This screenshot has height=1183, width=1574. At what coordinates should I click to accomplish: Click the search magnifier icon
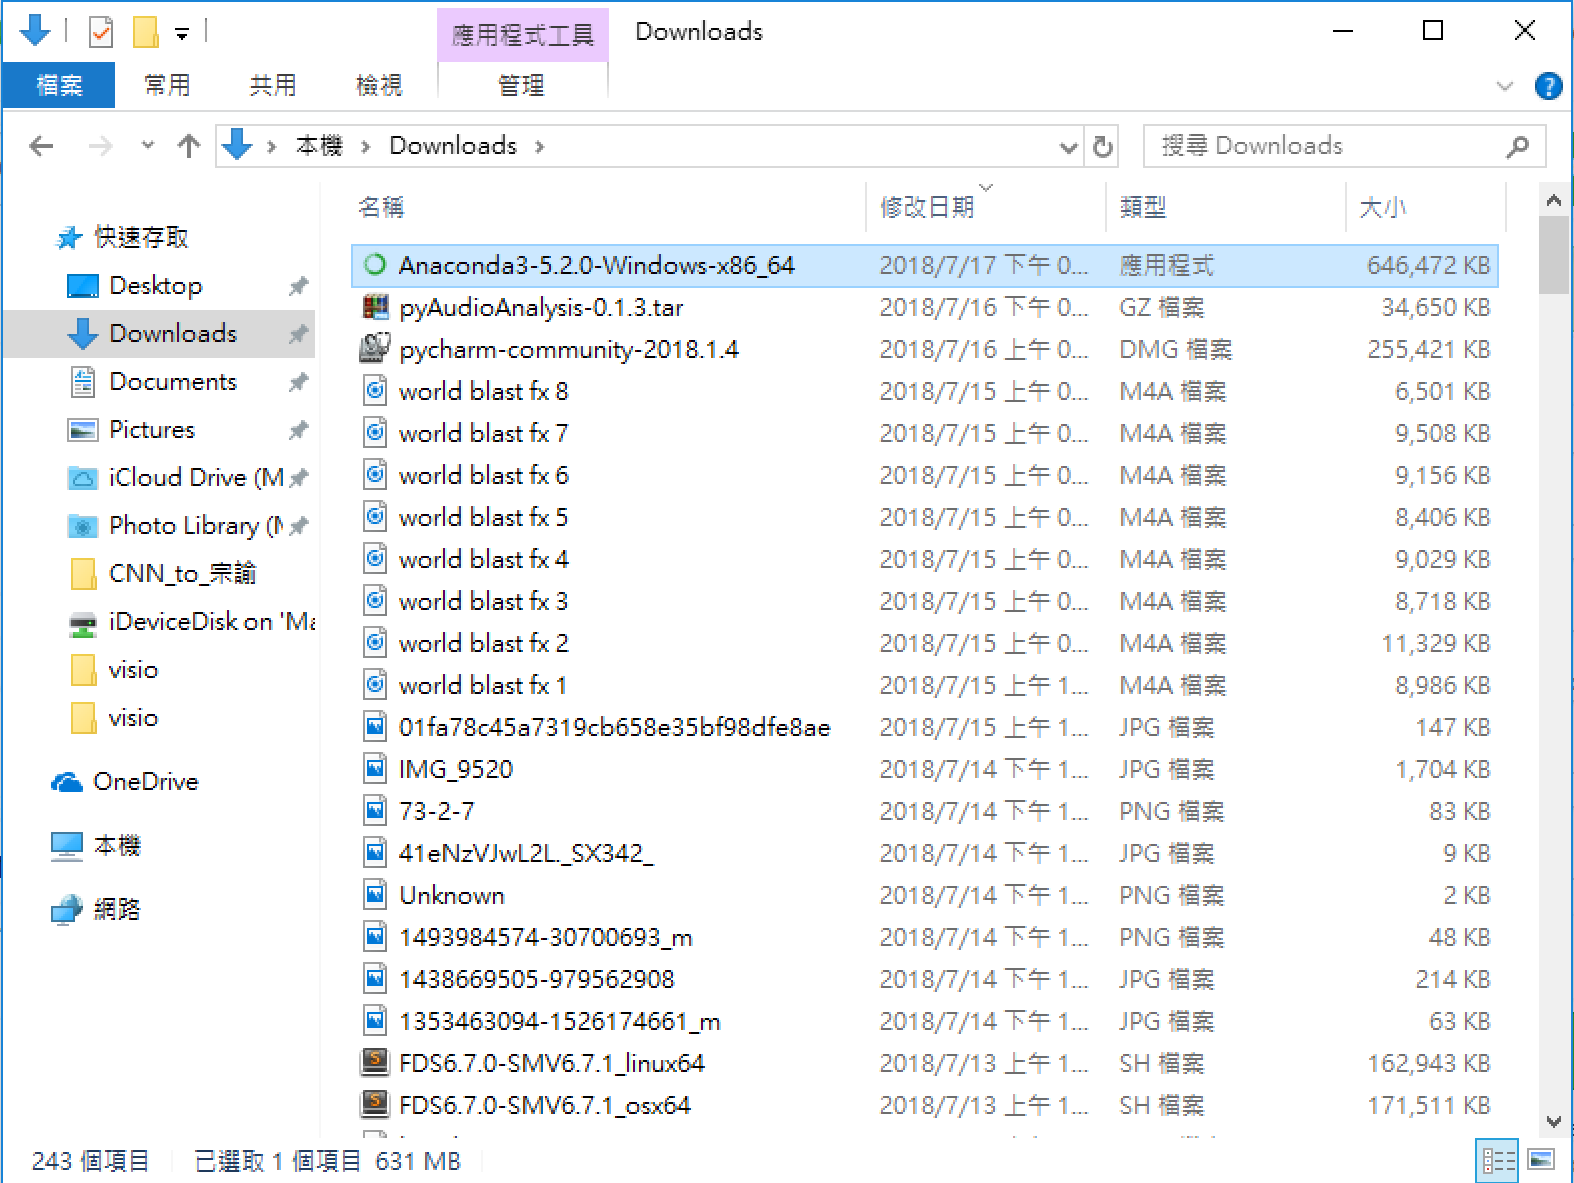point(1517,147)
